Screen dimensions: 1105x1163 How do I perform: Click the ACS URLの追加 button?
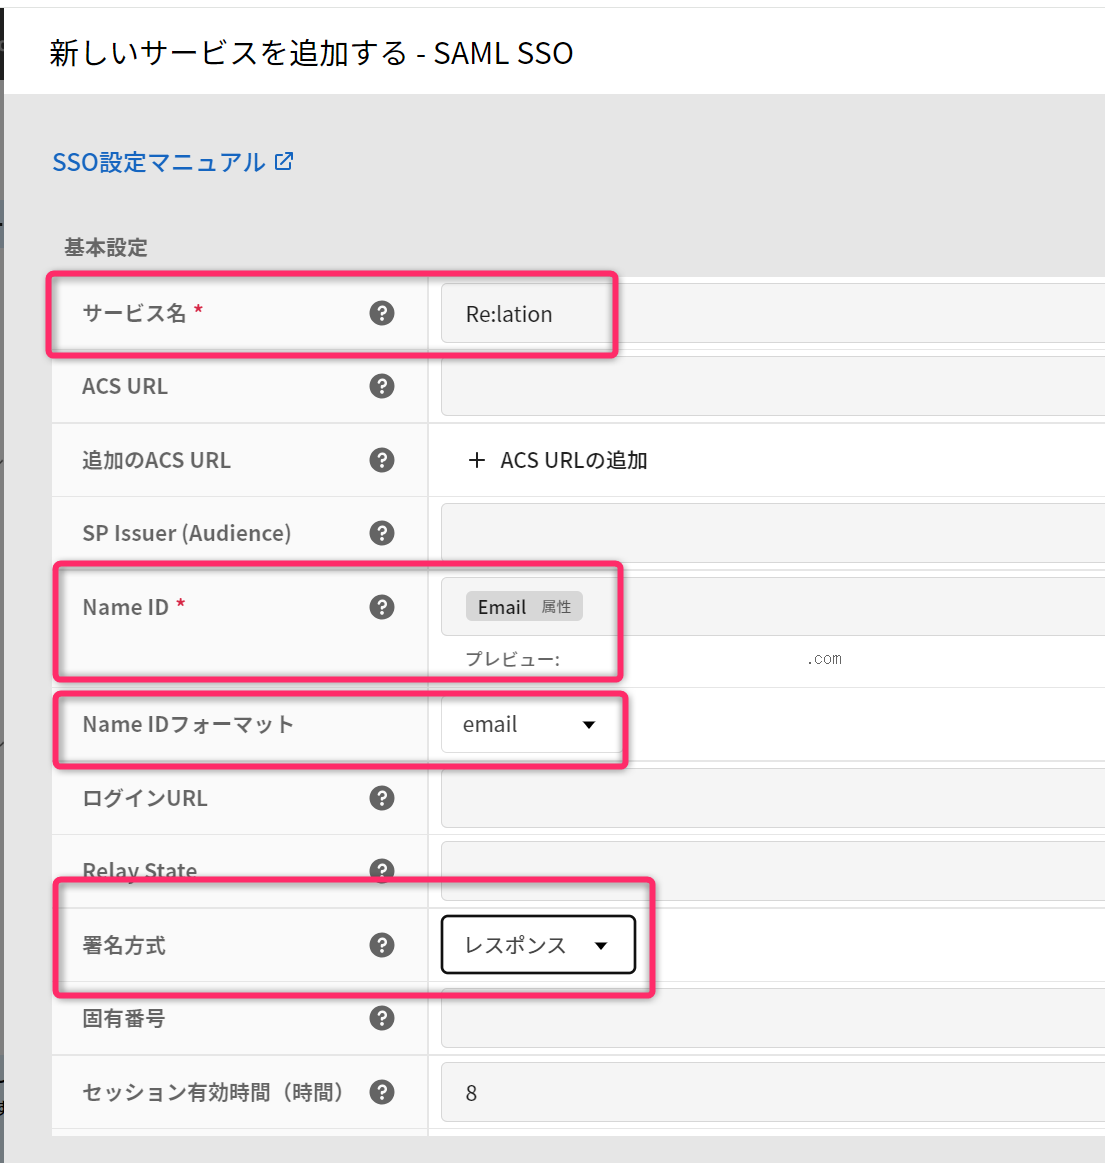[558, 460]
